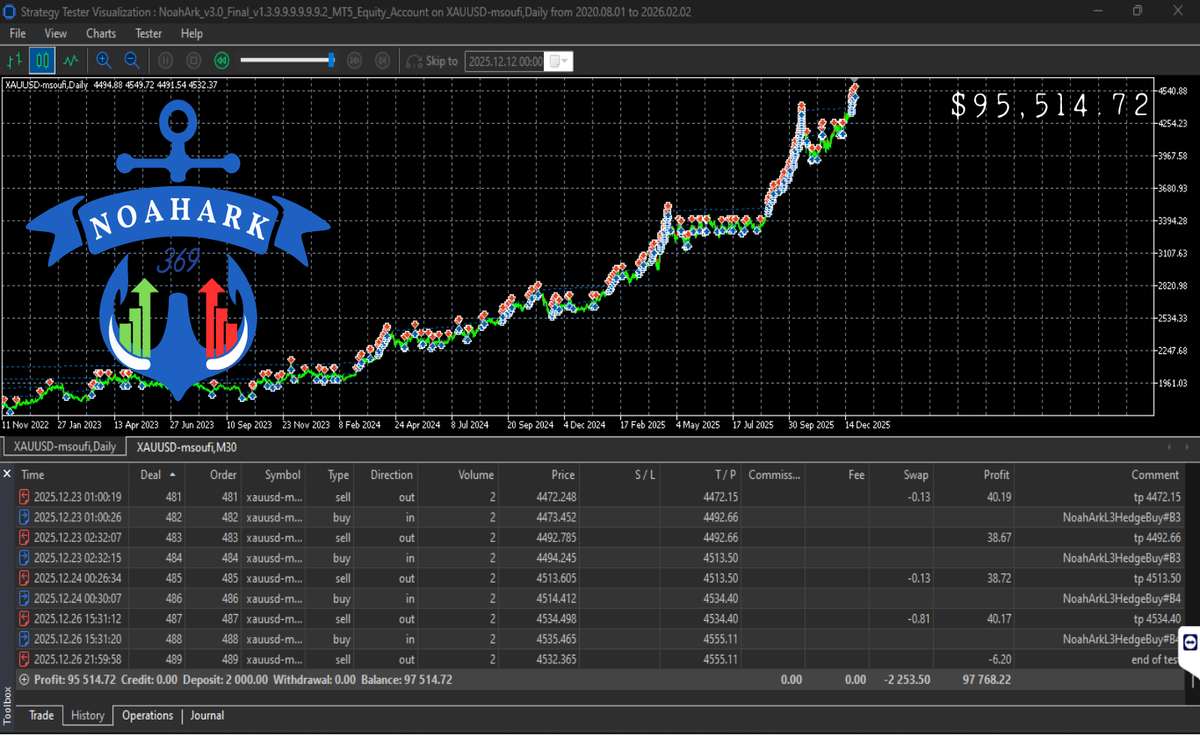This screenshot has height=736, width=1200.
Task: Click buy deal icon for deal 484
Action: coord(25,558)
